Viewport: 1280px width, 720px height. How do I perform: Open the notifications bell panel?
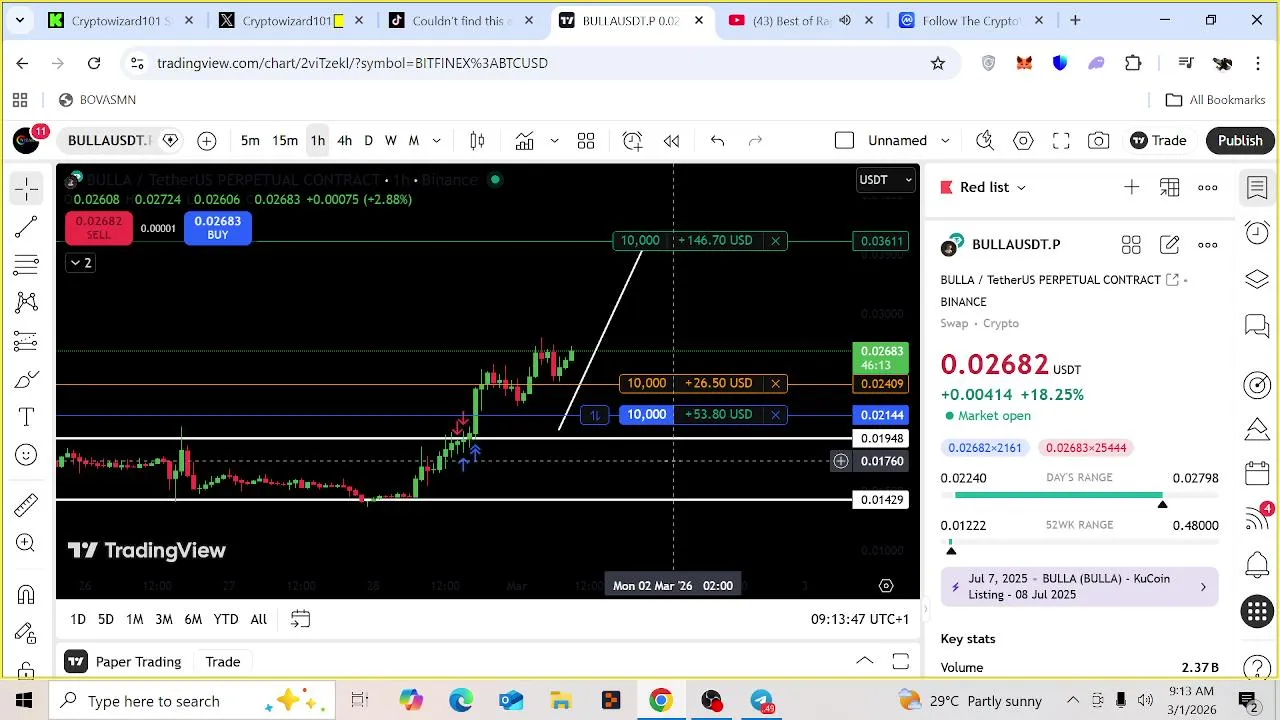tap(1257, 566)
